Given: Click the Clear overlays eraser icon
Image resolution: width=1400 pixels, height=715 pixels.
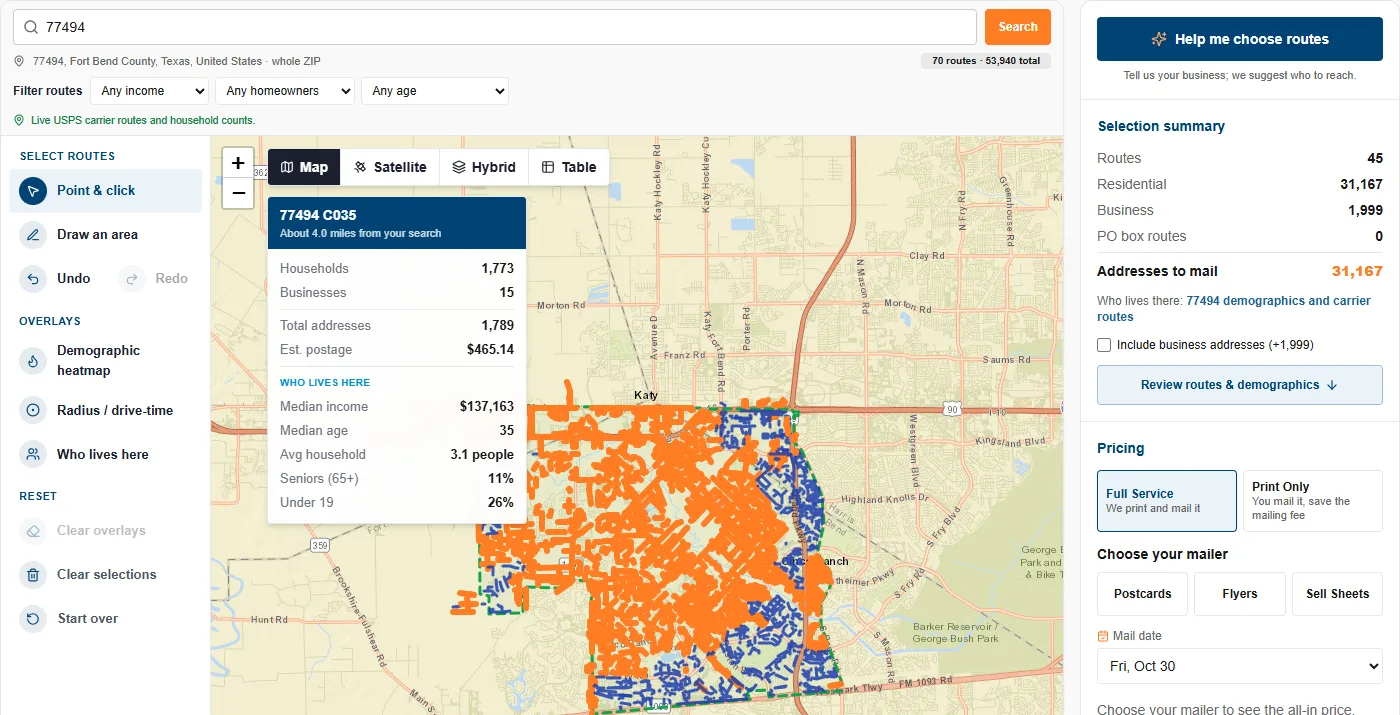Looking at the screenshot, I should tap(33, 530).
